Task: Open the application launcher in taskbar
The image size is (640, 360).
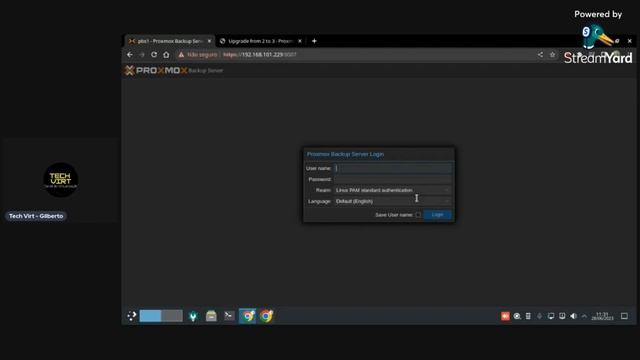Action: coord(131,316)
